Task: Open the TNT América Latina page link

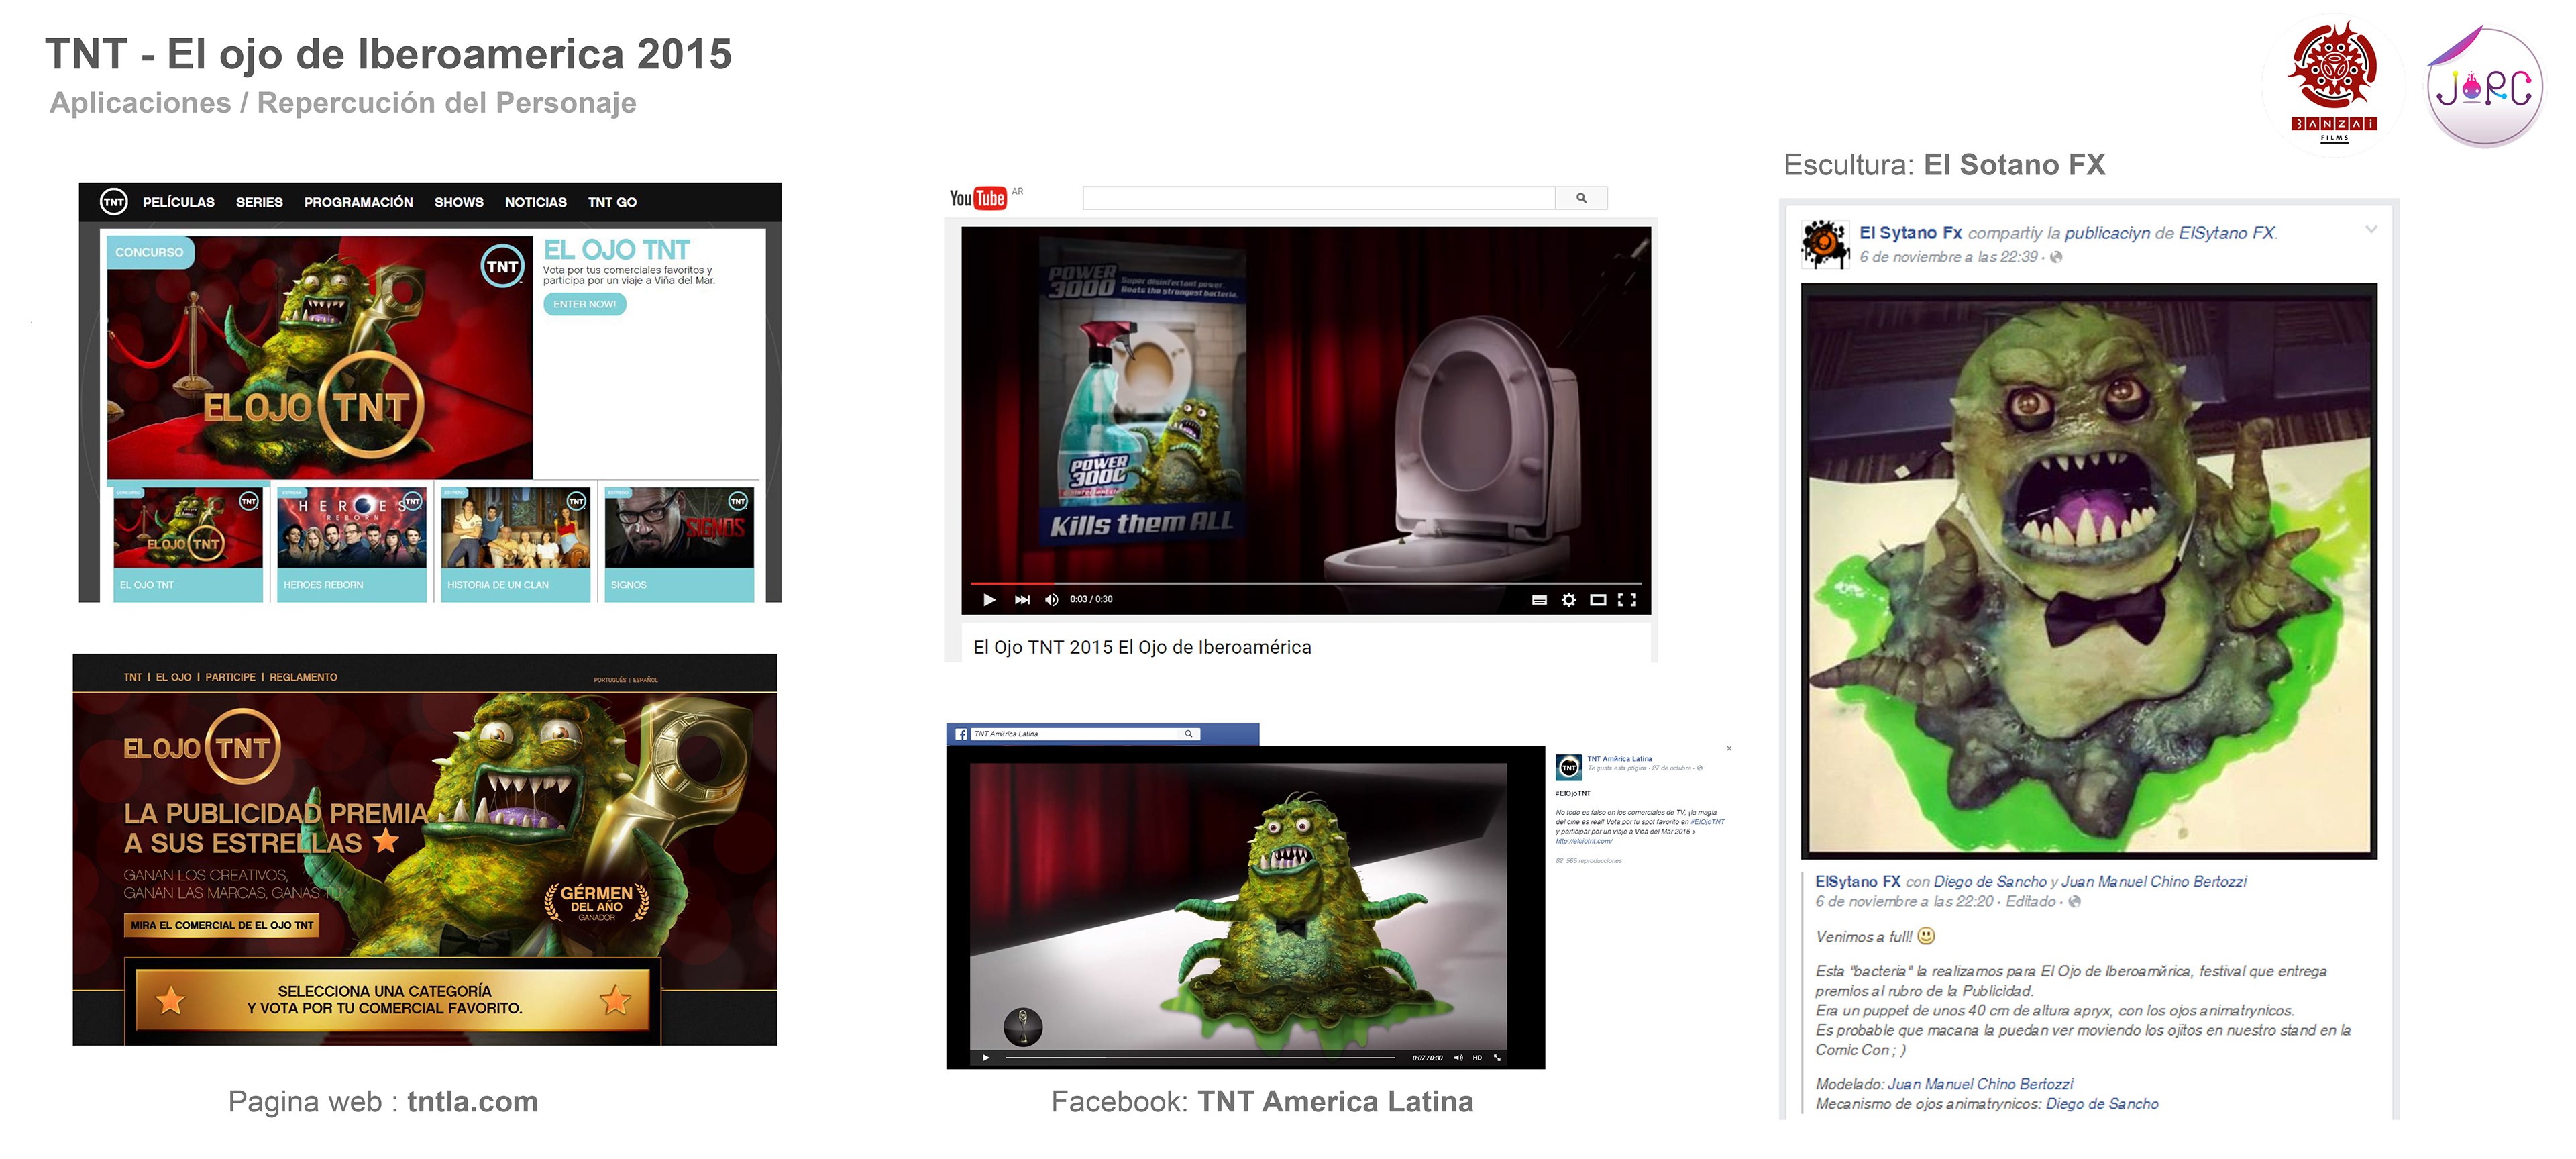Action: (x=1619, y=759)
